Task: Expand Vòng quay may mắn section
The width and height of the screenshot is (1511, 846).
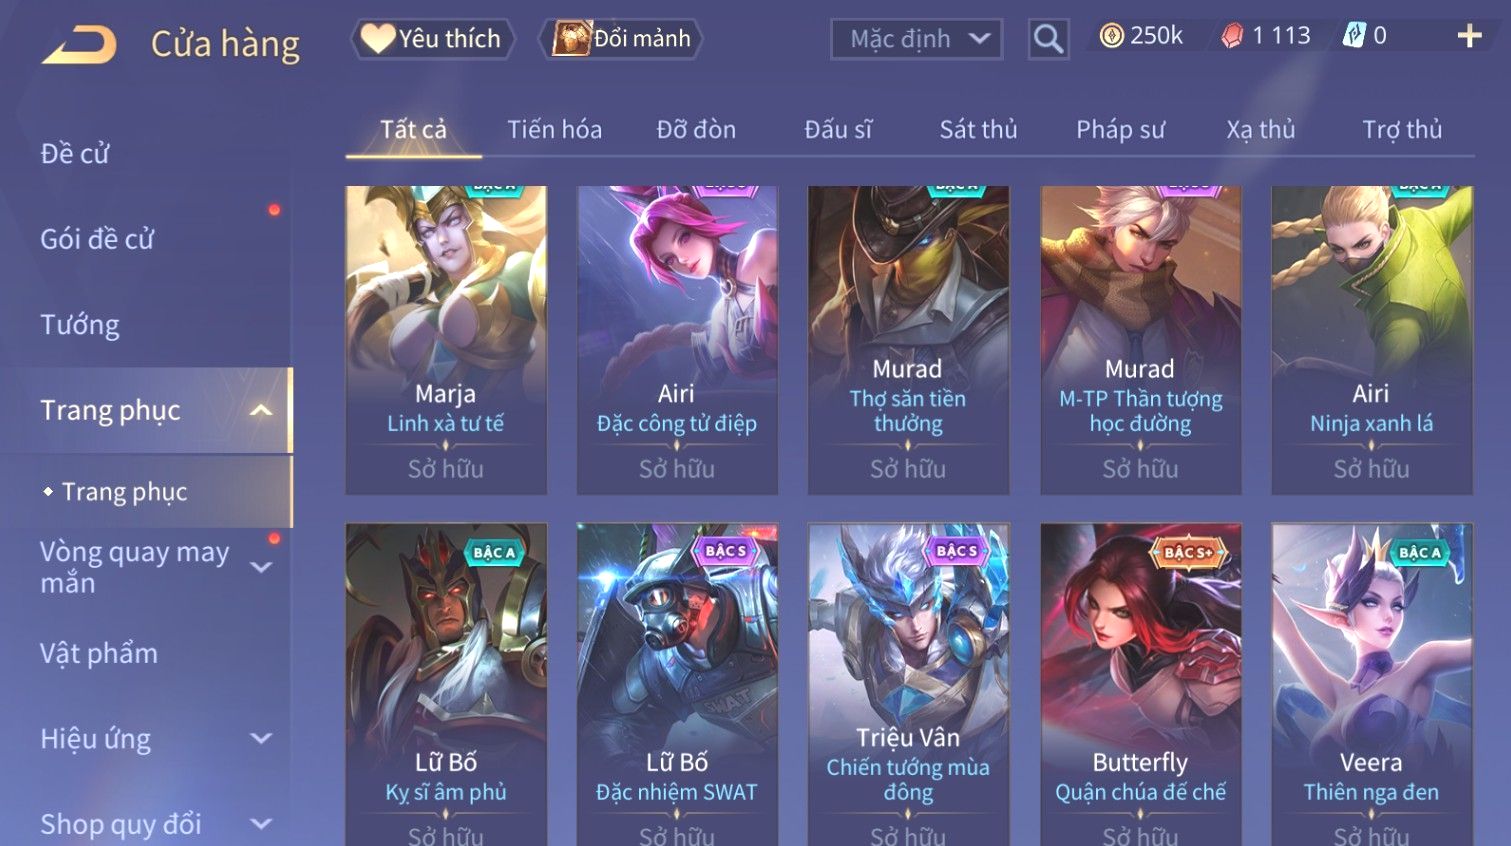Action: [261, 567]
